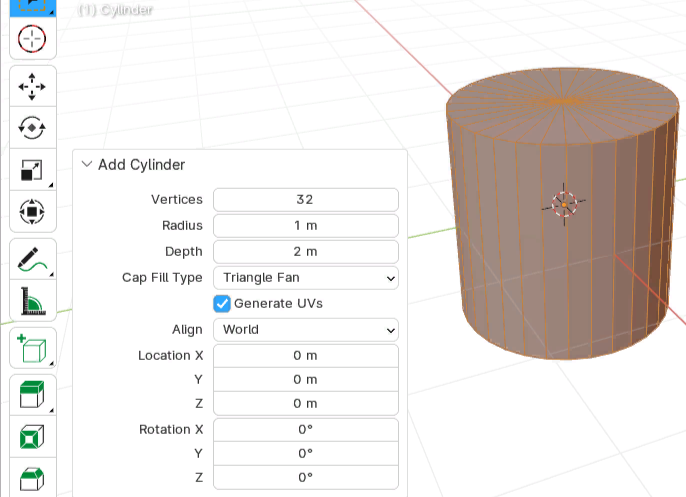Image resolution: width=686 pixels, height=497 pixels.
Task: Select the Inset Faces tool
Action: [x=33, y=437]
